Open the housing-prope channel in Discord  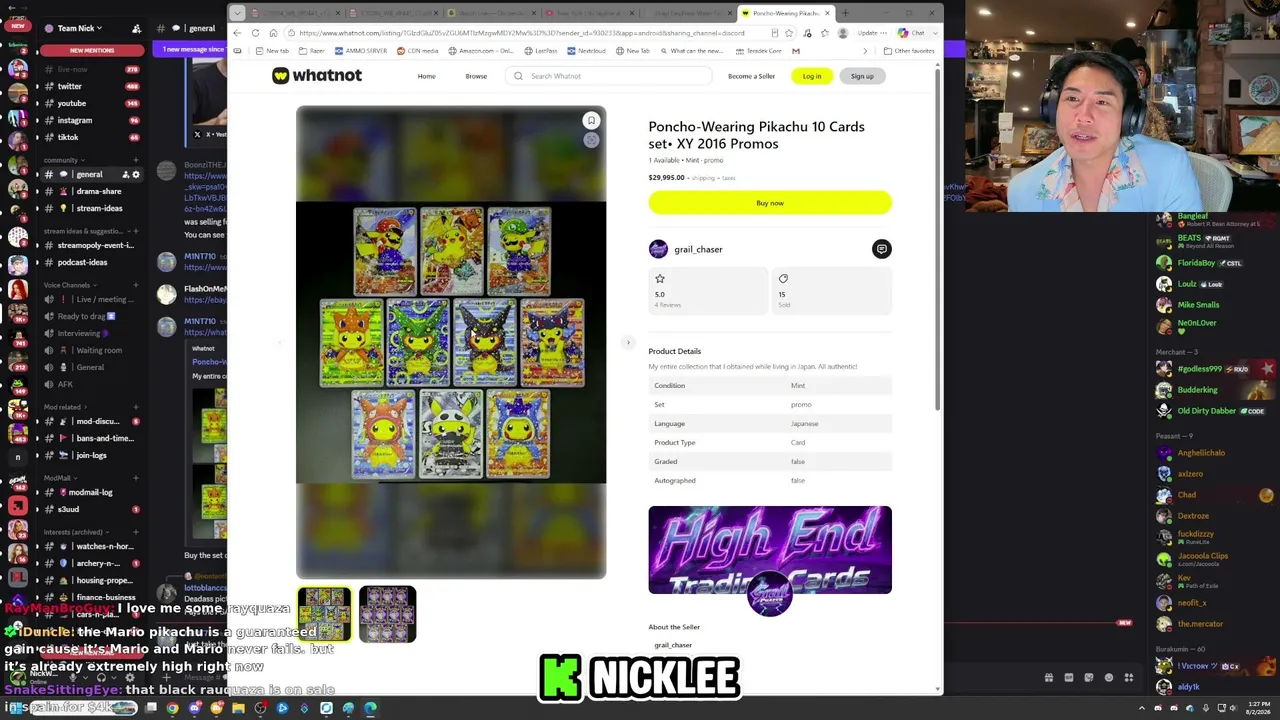pos(90,580)
